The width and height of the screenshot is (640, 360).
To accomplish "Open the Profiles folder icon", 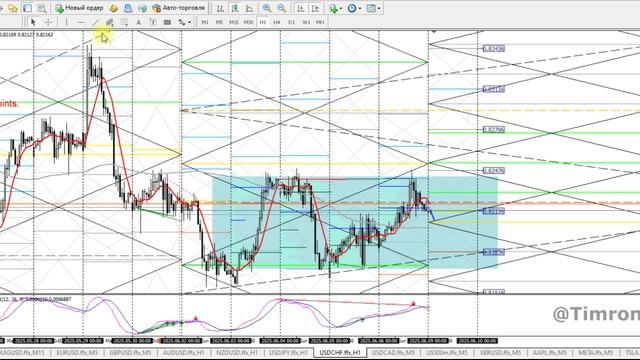I will [x=12, y=8].
